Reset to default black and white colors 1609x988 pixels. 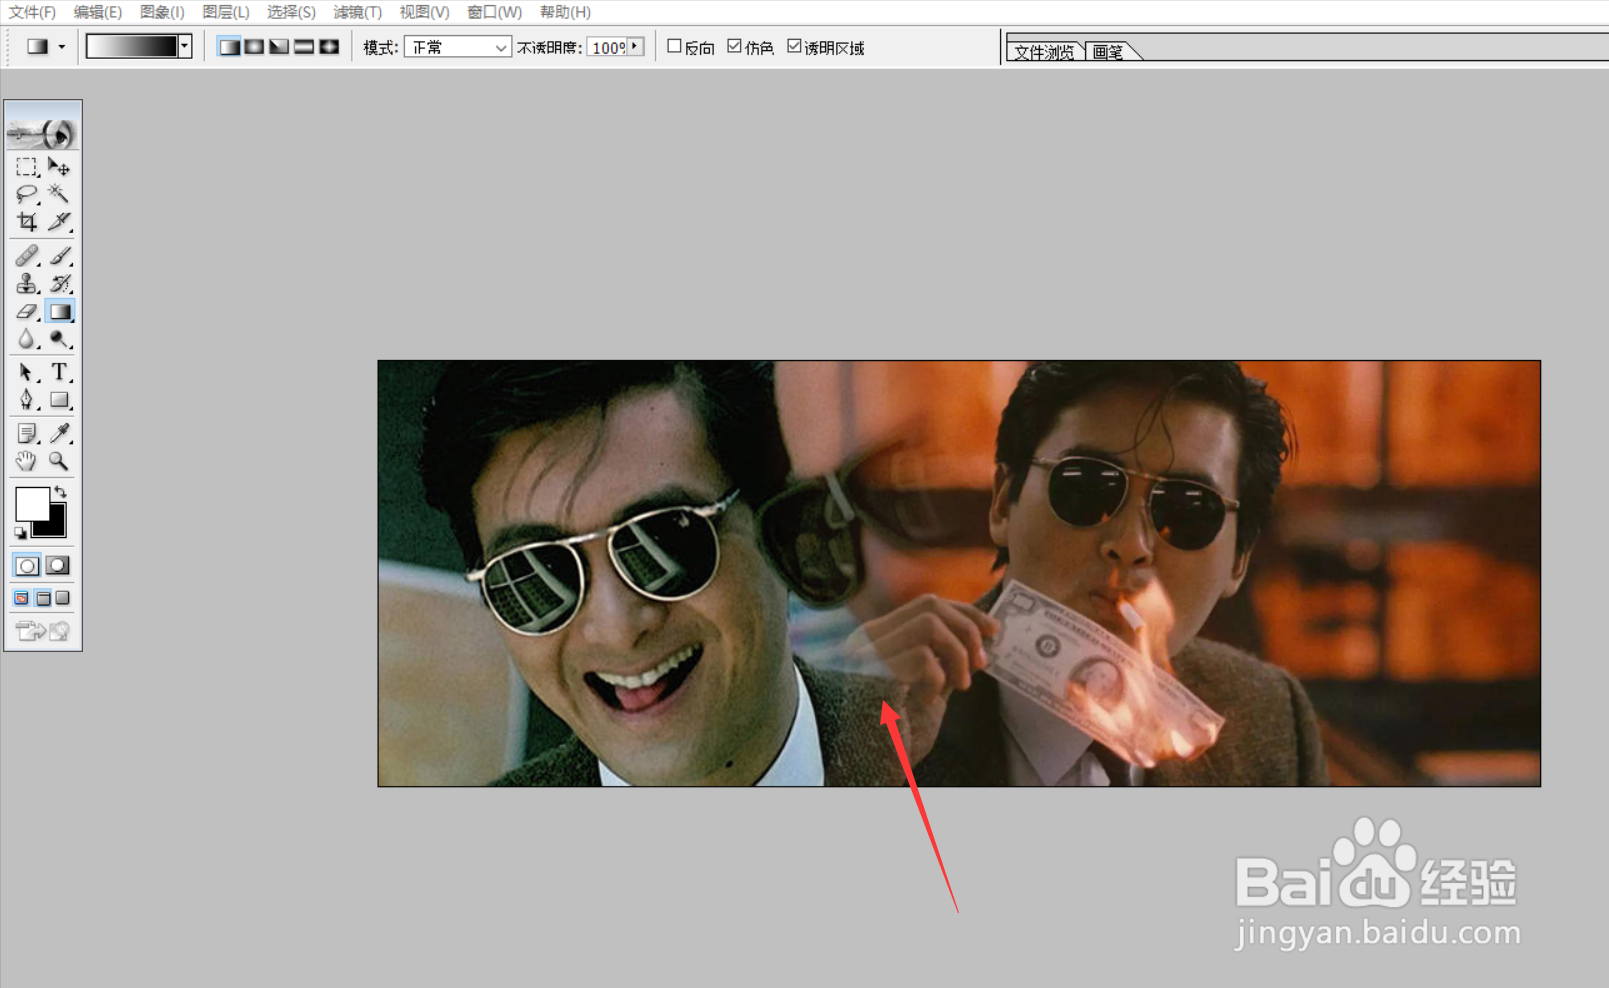20,533
